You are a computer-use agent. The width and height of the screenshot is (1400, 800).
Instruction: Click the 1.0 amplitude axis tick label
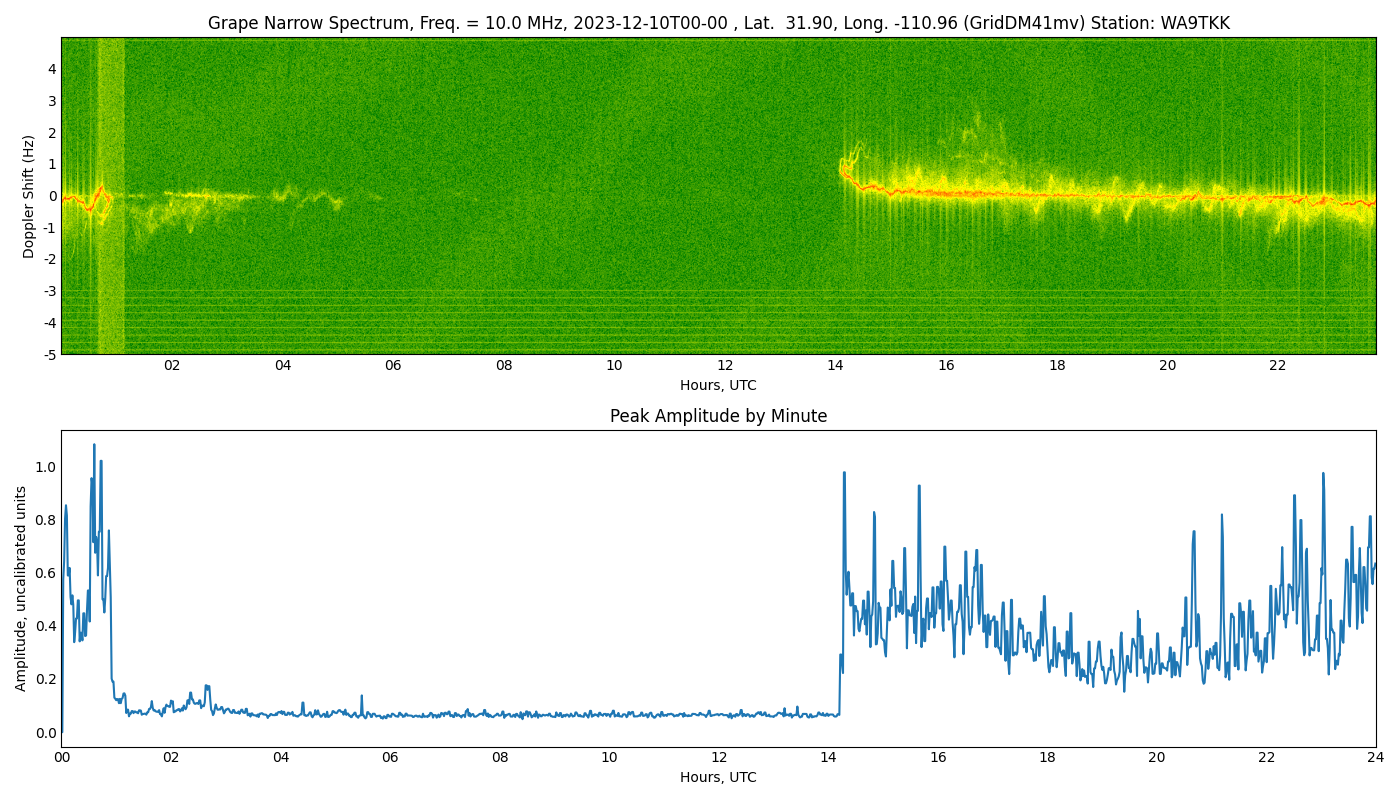click(x=44, y=467)
